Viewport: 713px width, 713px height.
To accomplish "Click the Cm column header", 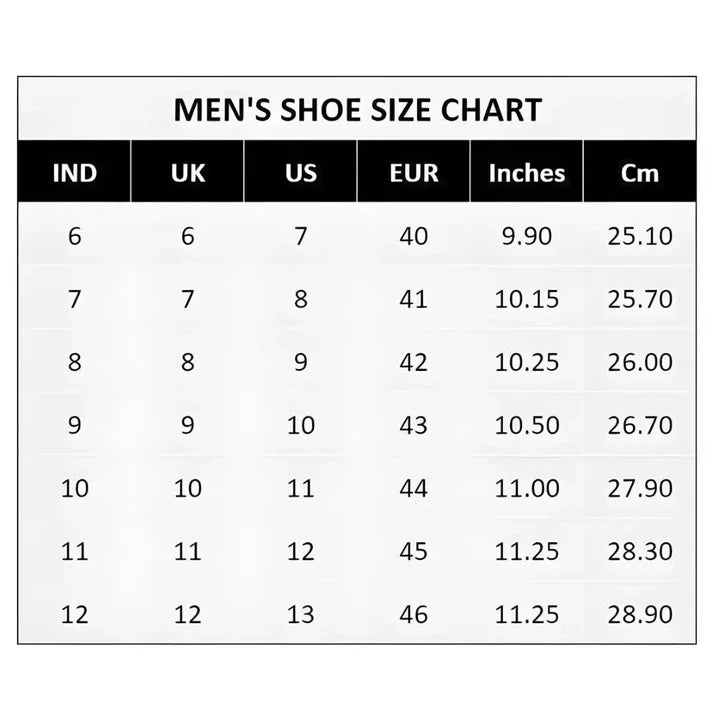I will (640, 173).
